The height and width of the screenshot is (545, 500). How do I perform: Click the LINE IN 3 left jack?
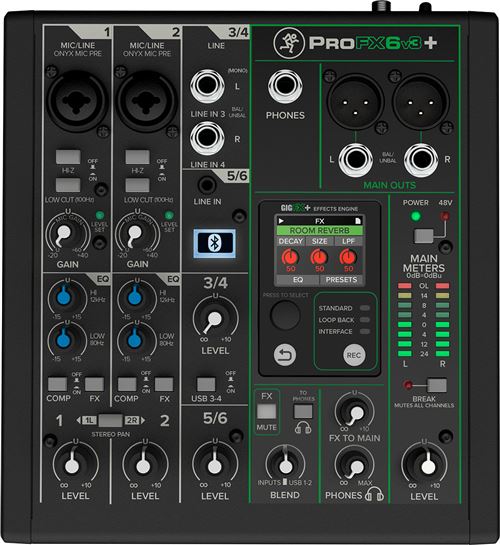pos(207,86)
